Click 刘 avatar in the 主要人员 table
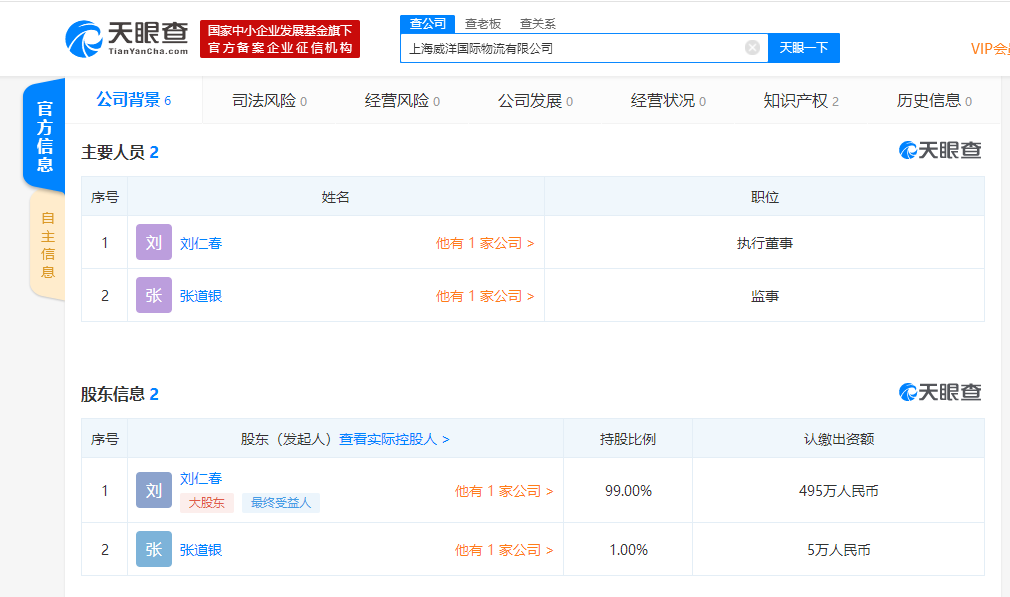This screenshot has width=1010, height=597. point(153,243)
